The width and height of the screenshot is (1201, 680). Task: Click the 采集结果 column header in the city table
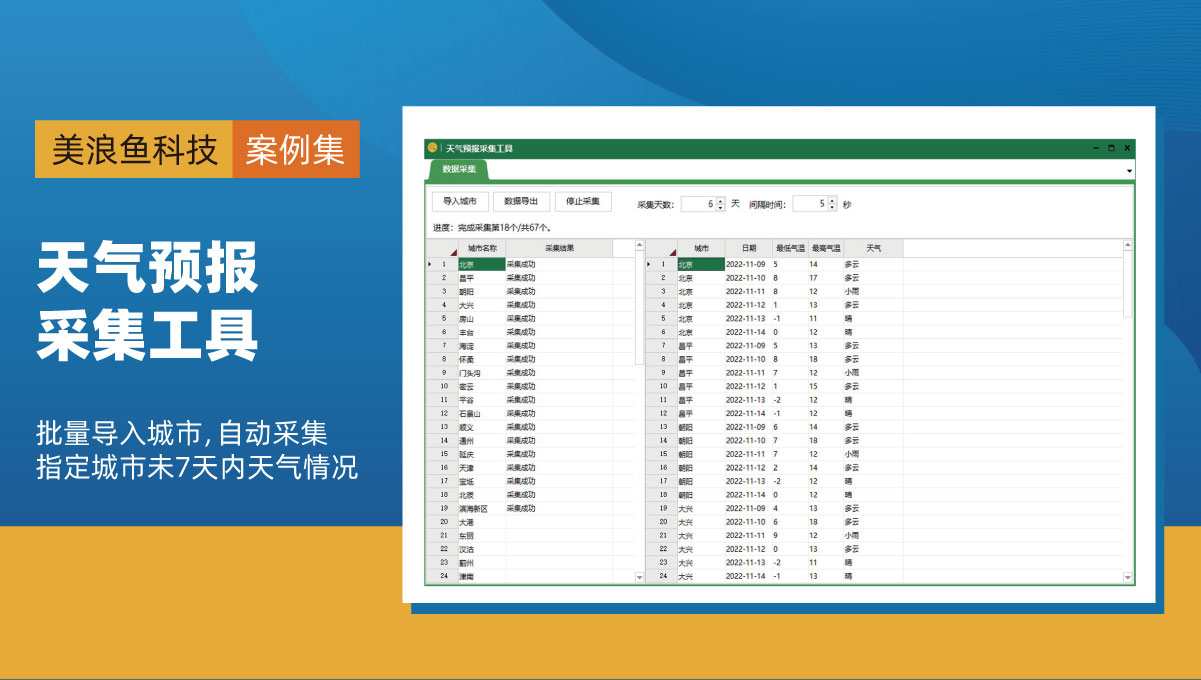[559, 248]
